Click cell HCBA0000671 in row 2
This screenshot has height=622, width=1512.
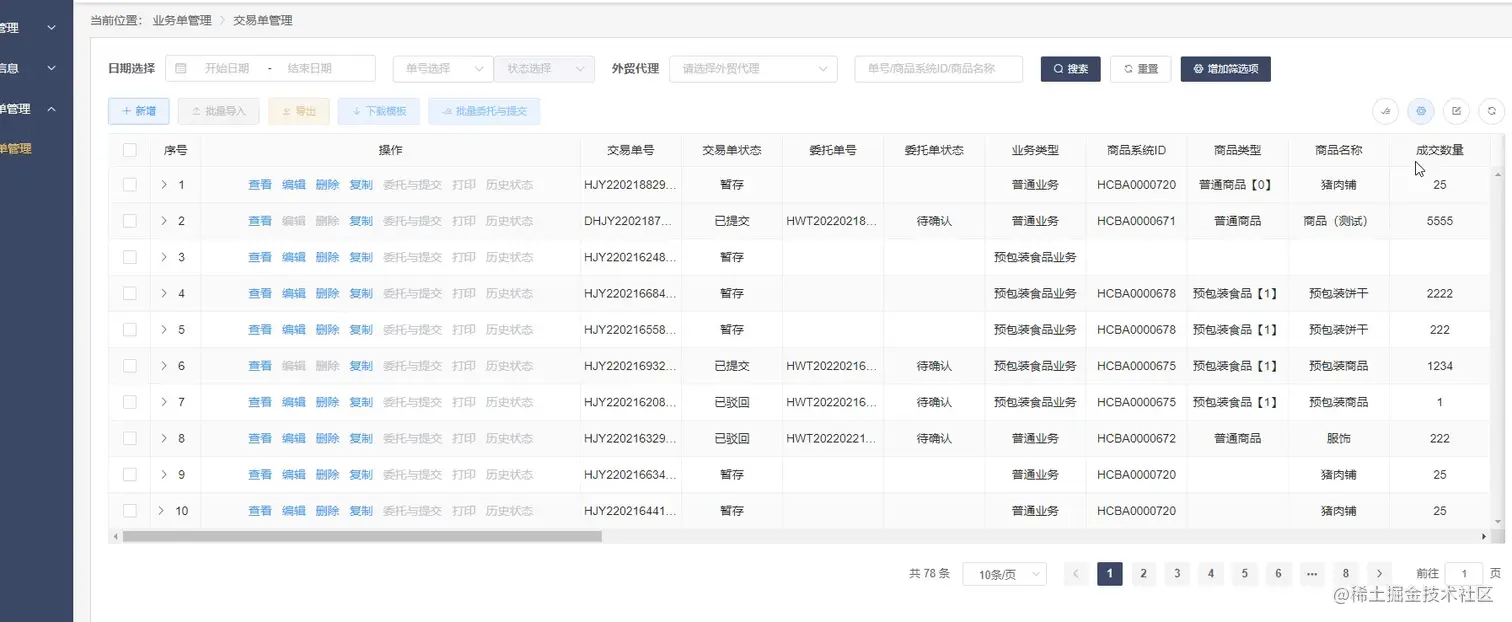[1136, 221]
